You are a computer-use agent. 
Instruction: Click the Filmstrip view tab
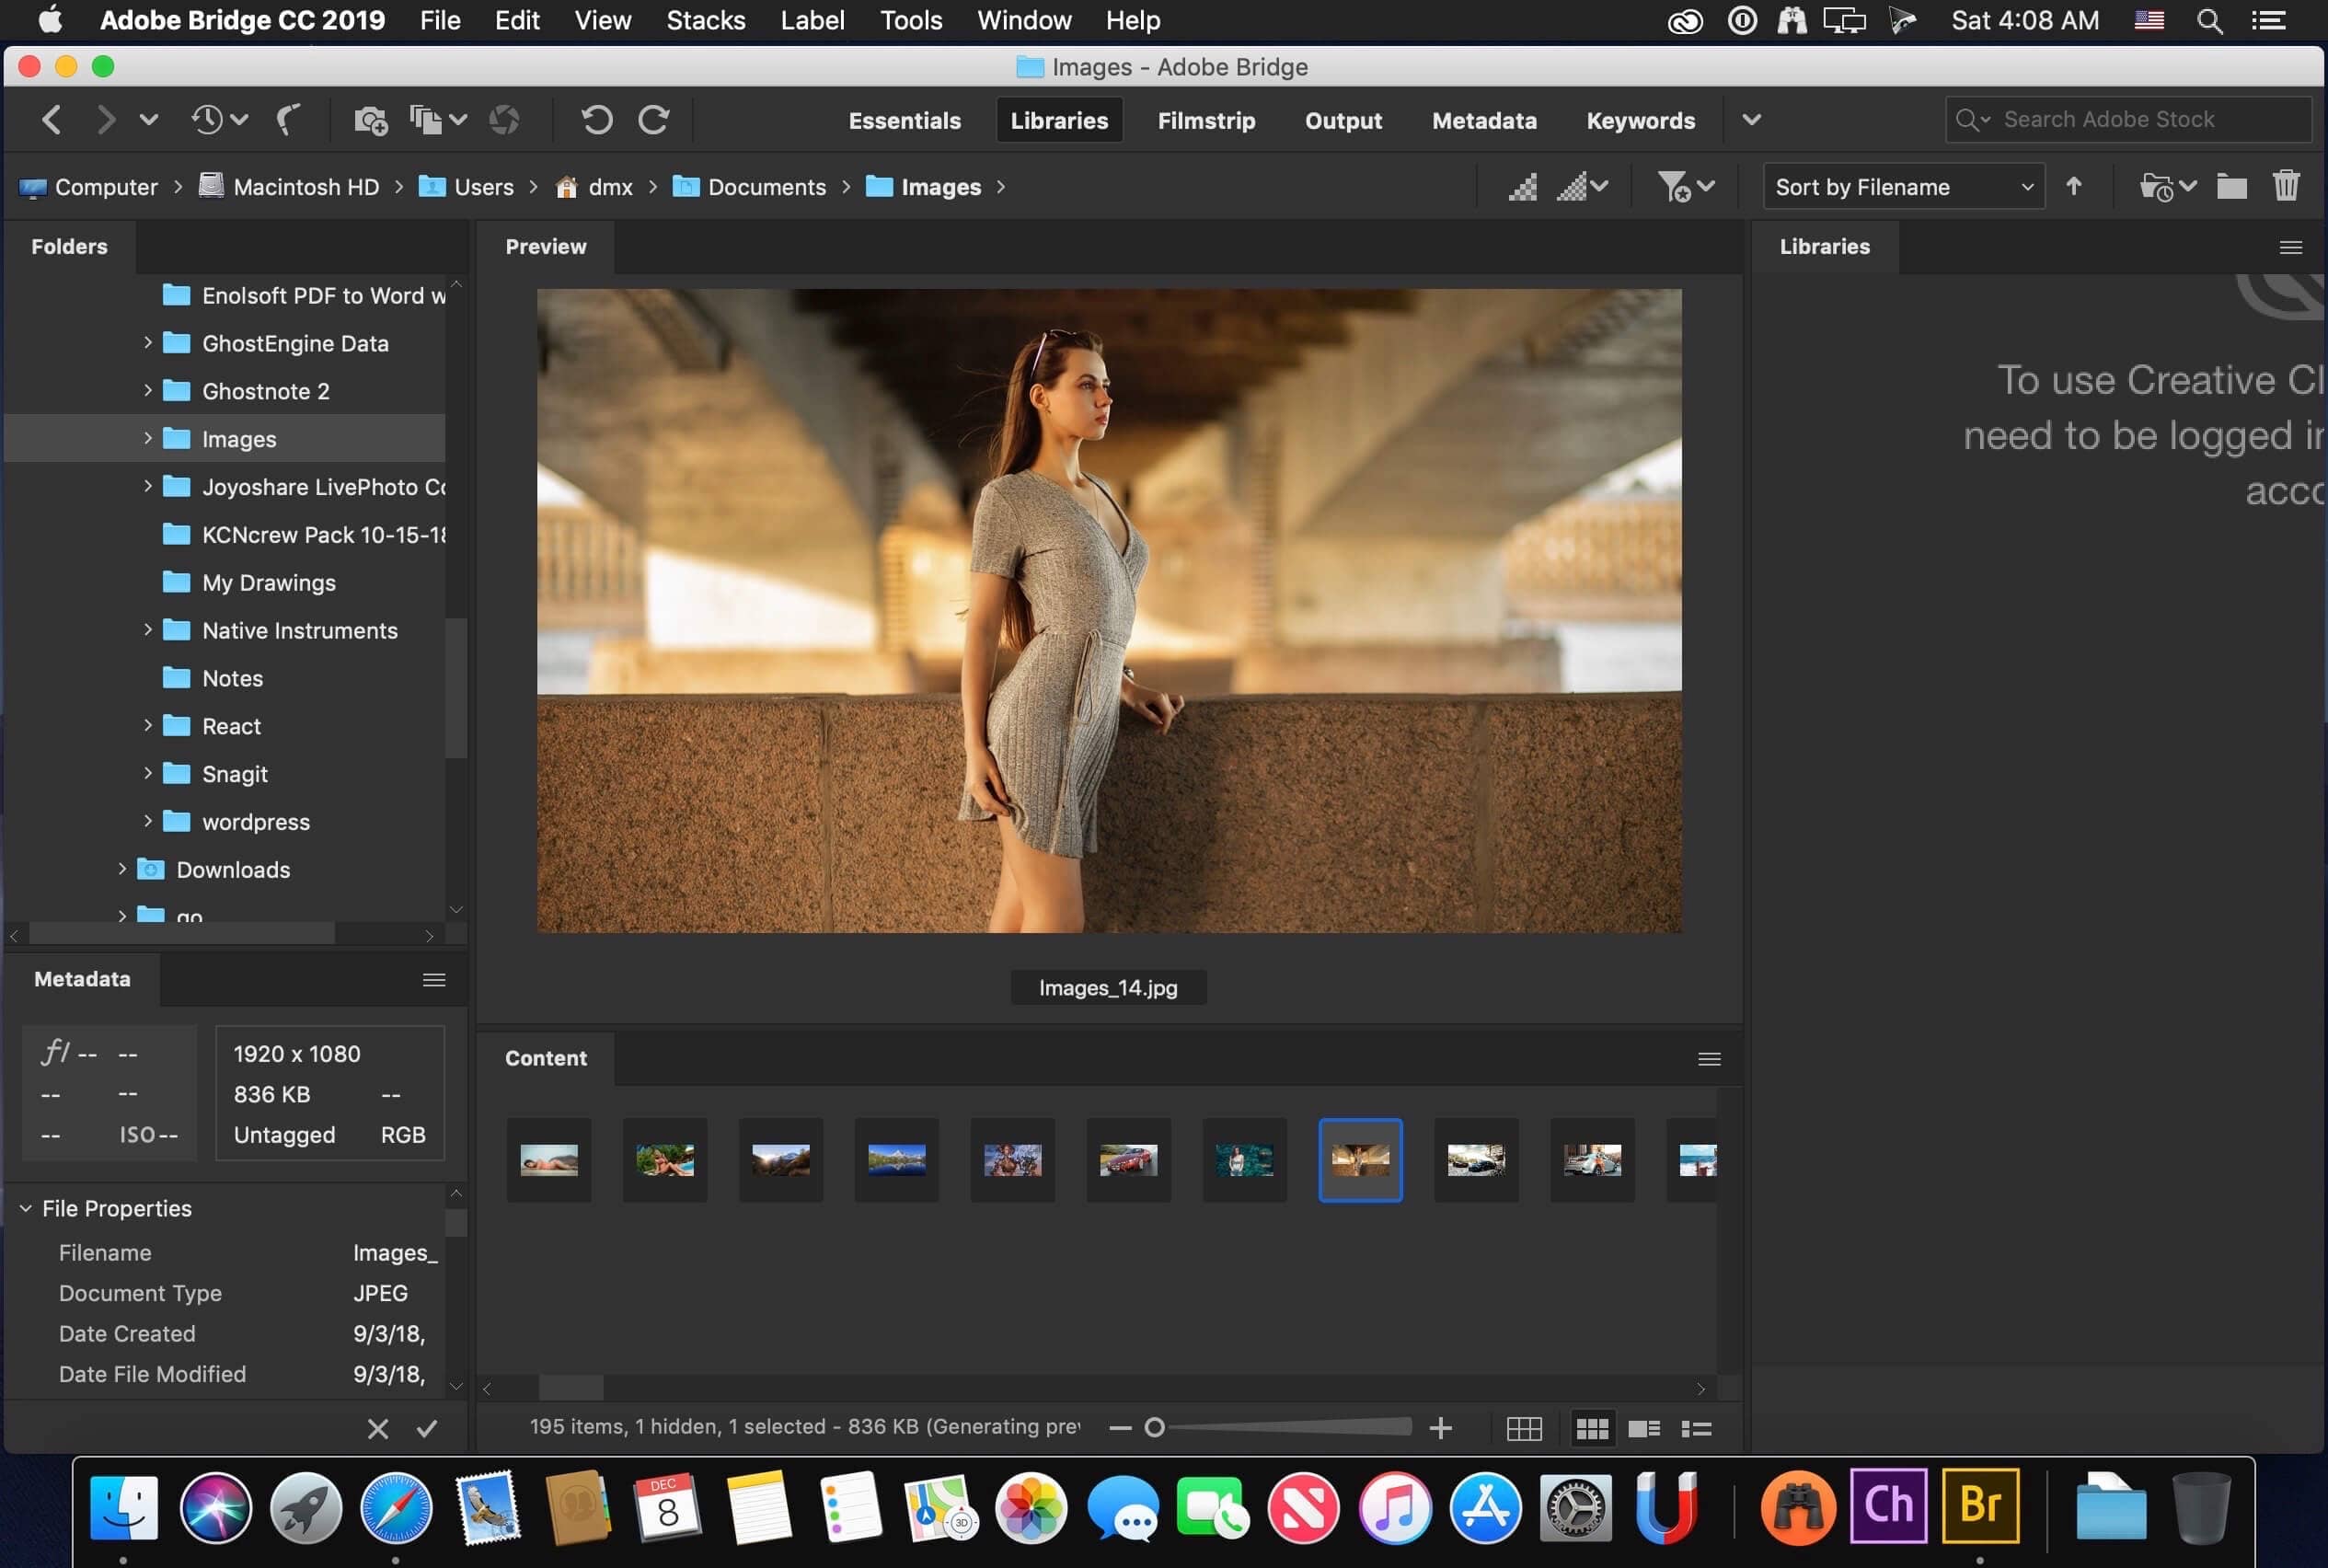coord(1205,119)
